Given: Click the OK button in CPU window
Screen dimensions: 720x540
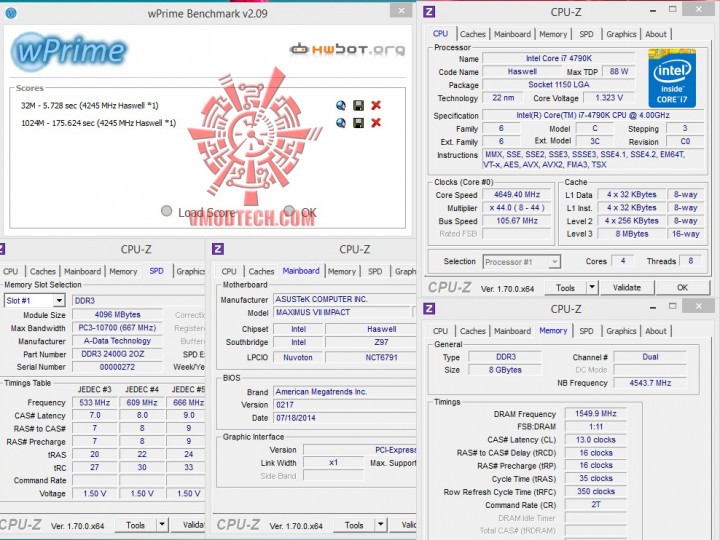Looking at the screenshot, I should click(682, 288).
